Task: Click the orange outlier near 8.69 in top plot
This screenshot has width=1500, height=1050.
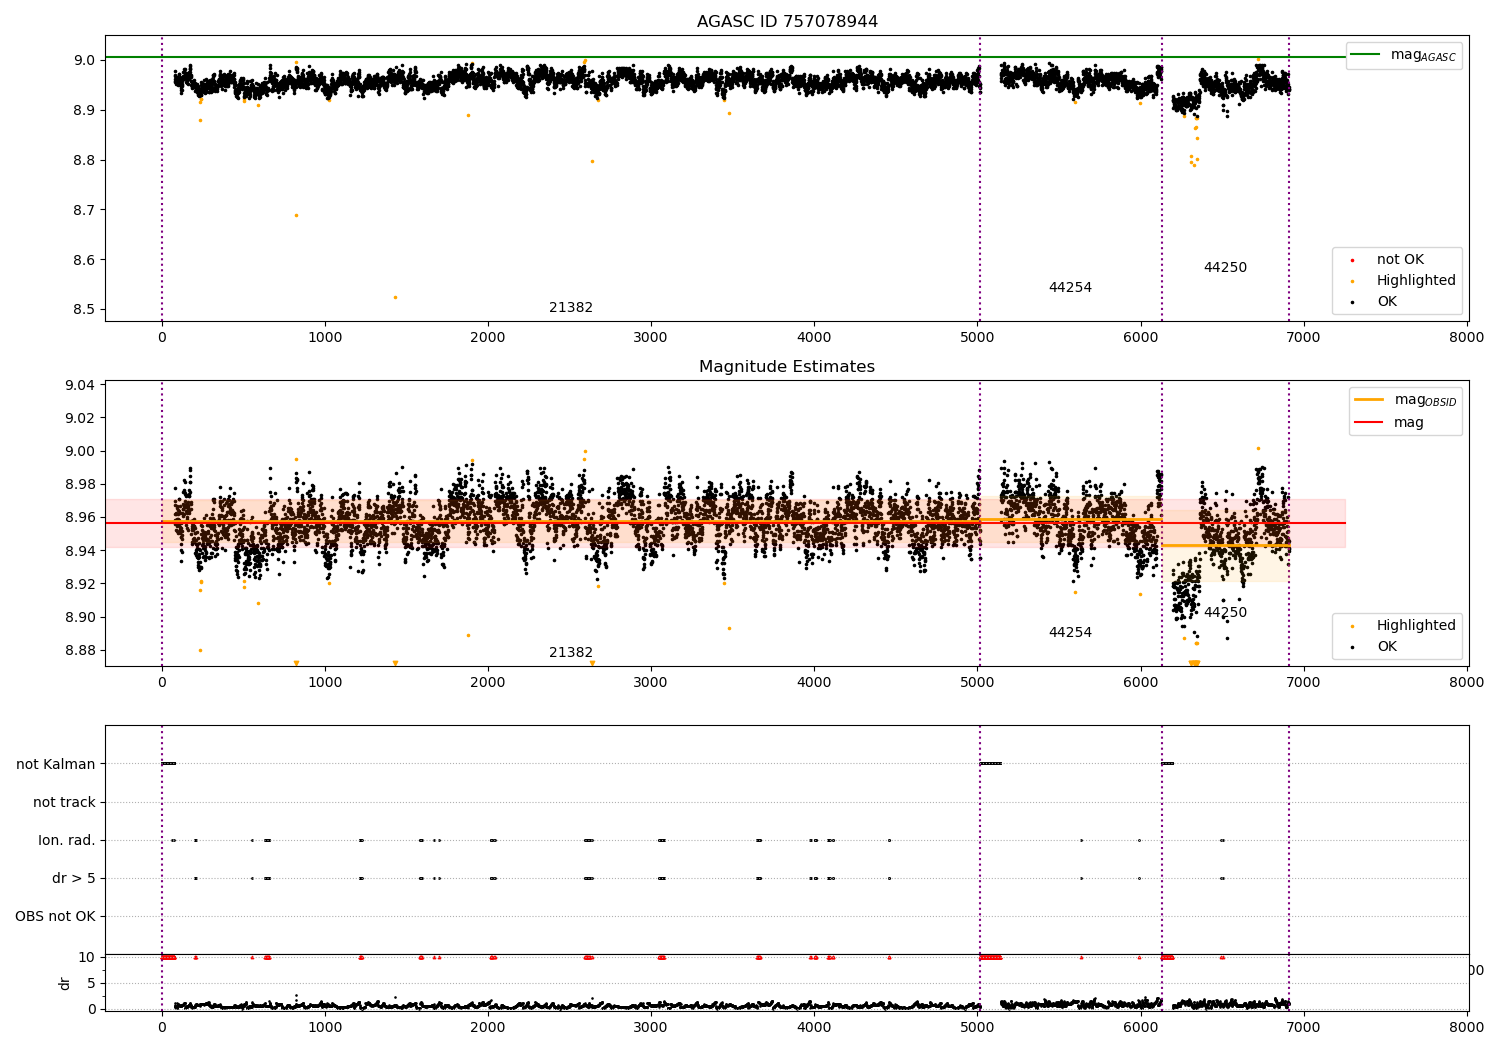Action: point(296,215)
